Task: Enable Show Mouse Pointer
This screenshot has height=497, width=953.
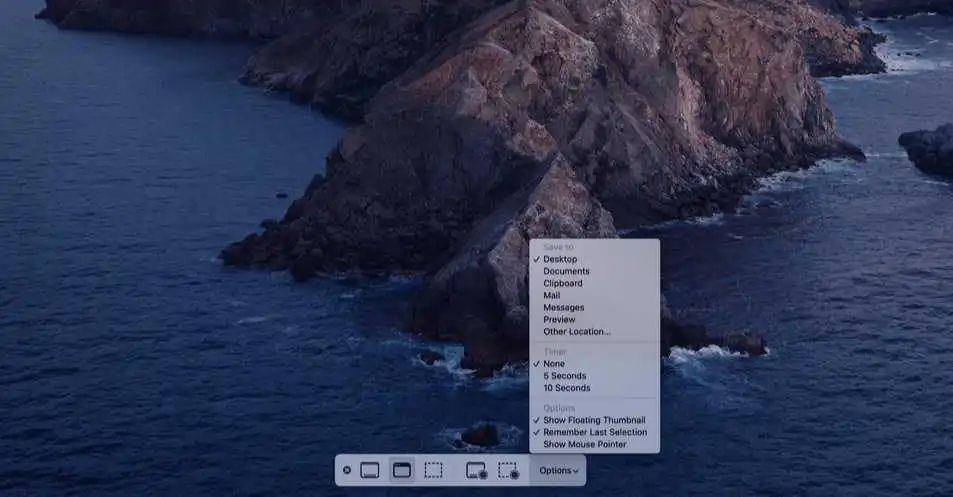Action: (x=584, y=444)
